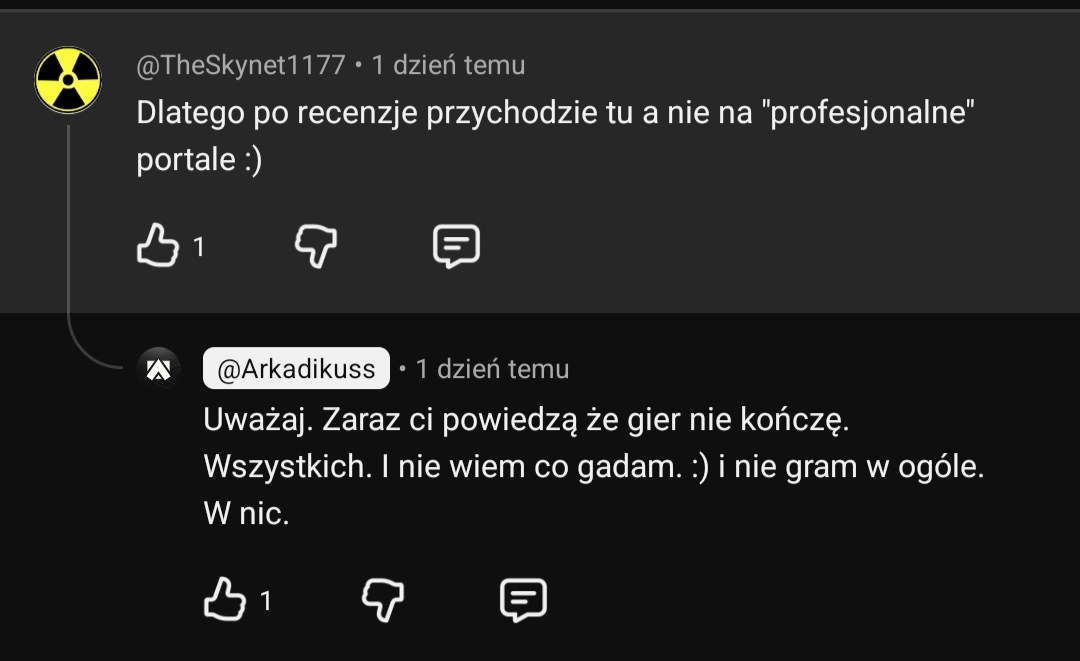Click the like count on TheSkynet1177's comment
The height and width of the screenshot is (661, 1080).
[199, 246]
